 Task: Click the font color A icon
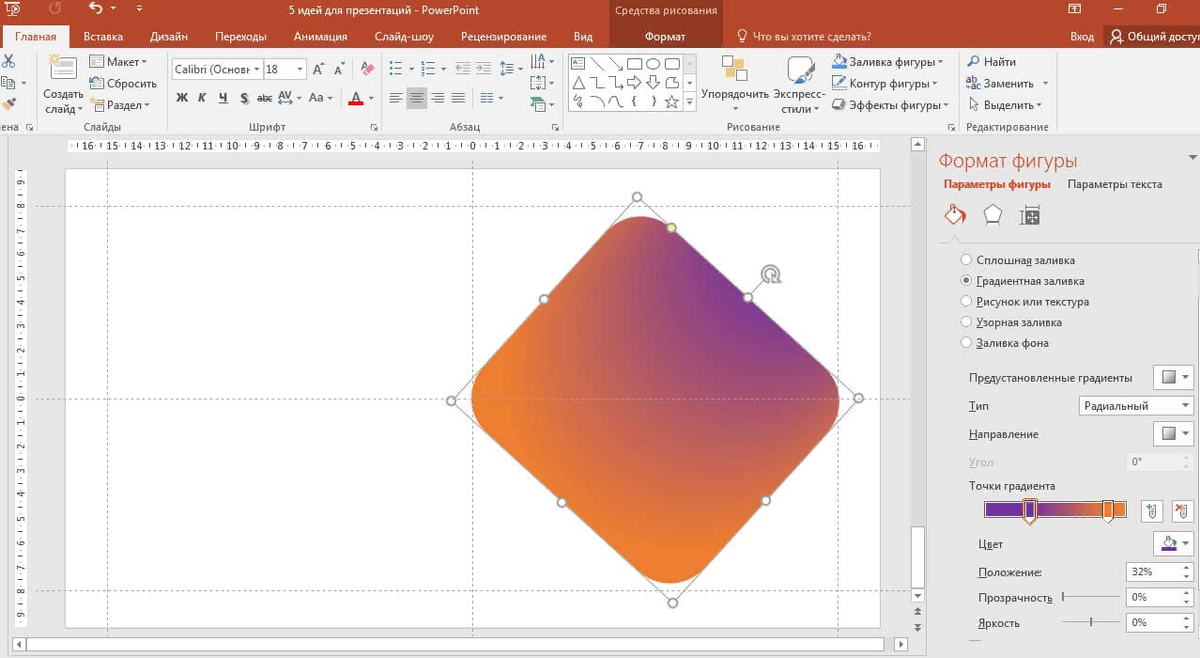pos(356,98)
